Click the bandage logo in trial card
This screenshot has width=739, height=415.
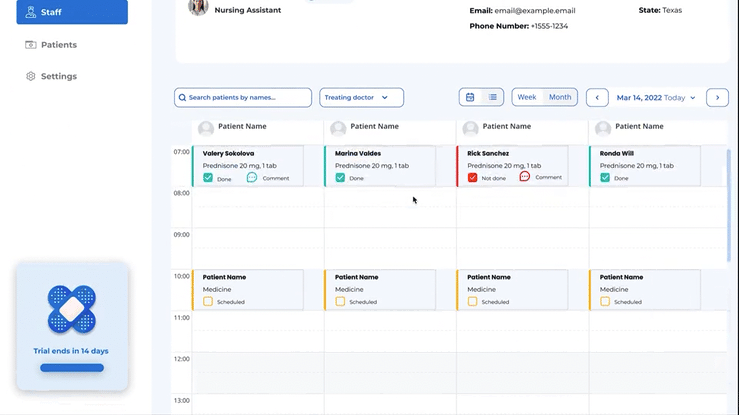tap(72, 309)
